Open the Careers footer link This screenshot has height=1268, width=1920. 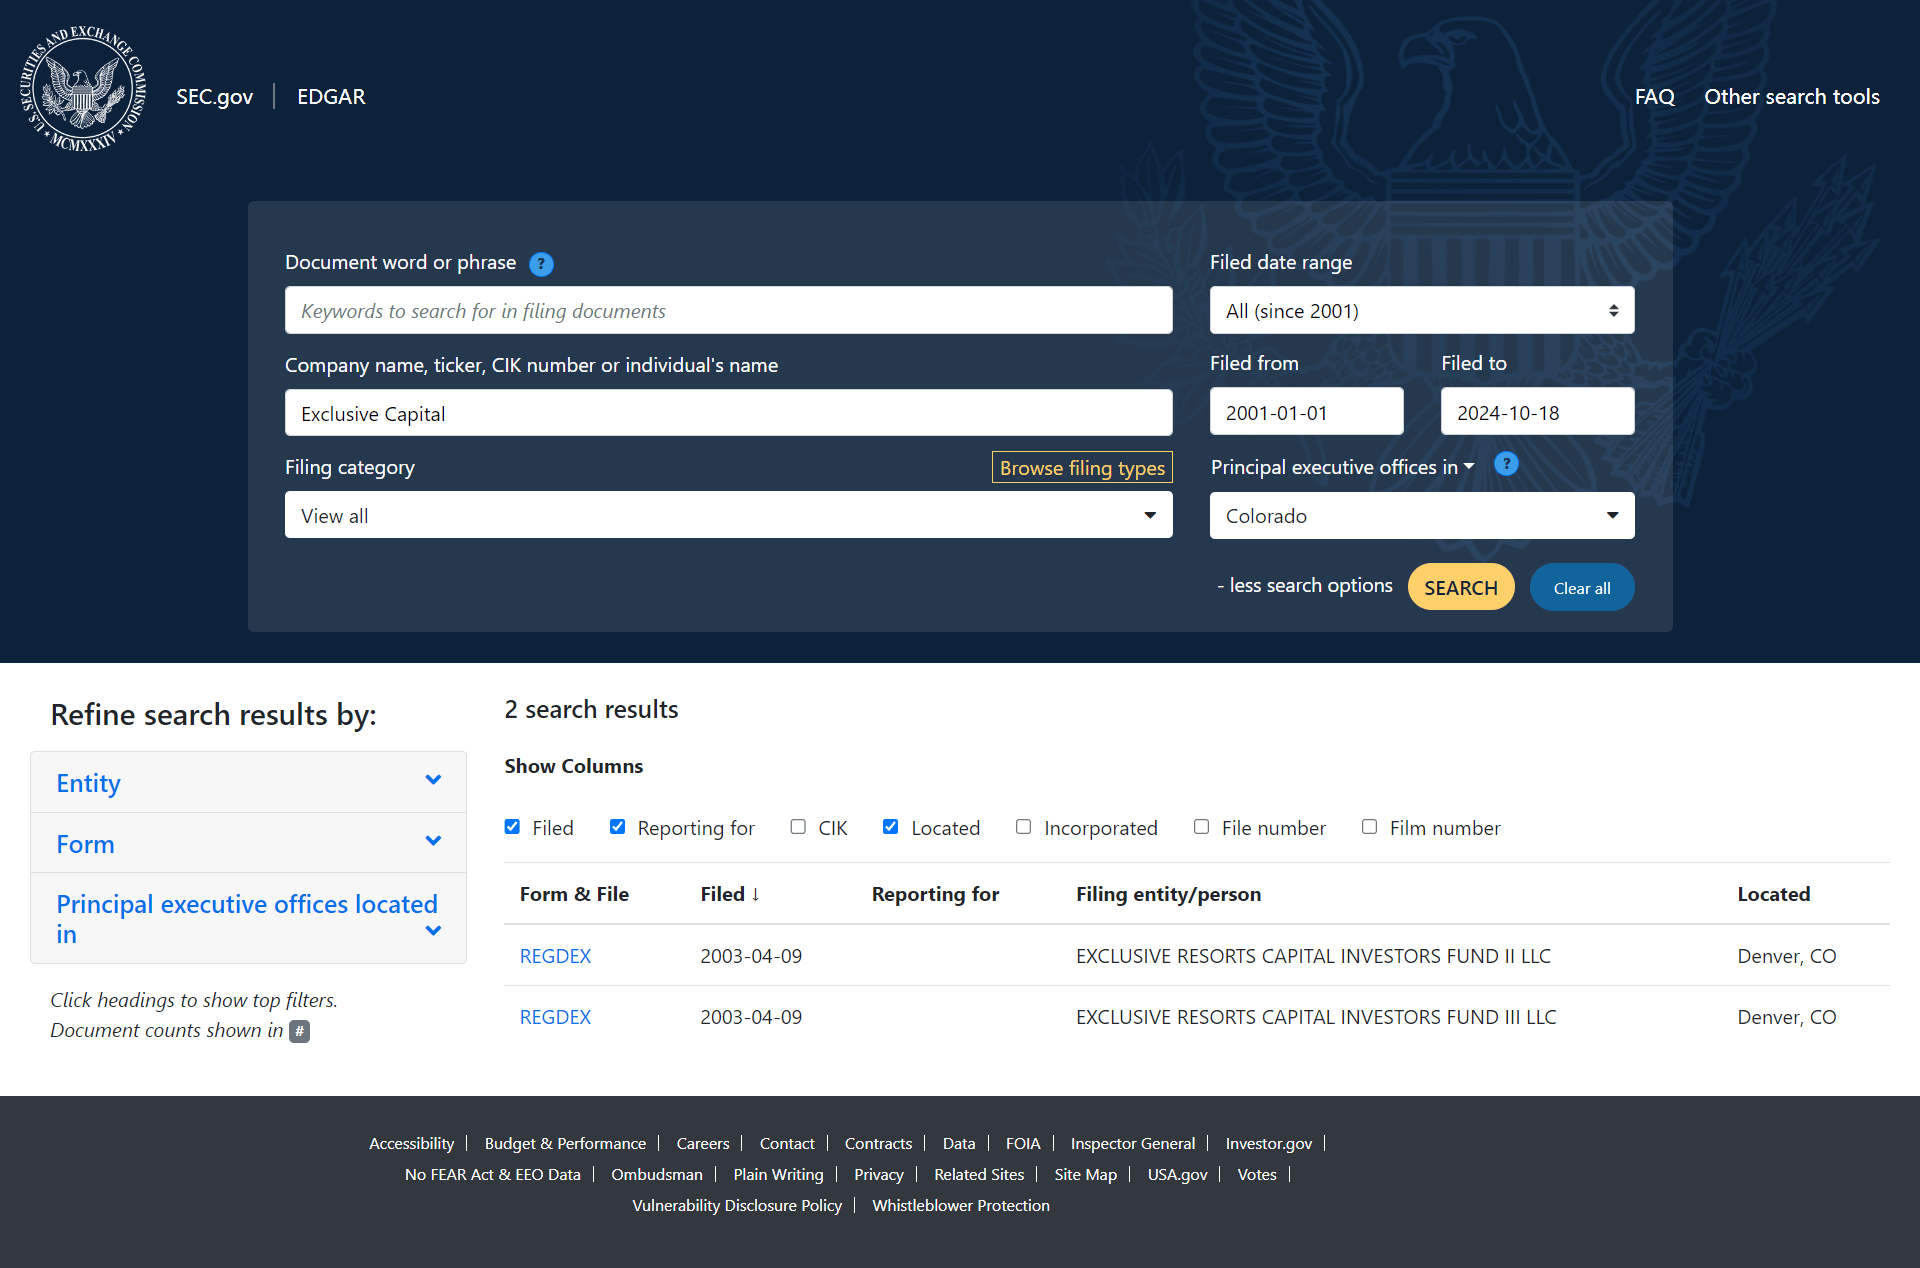[x=703, y=1144]
